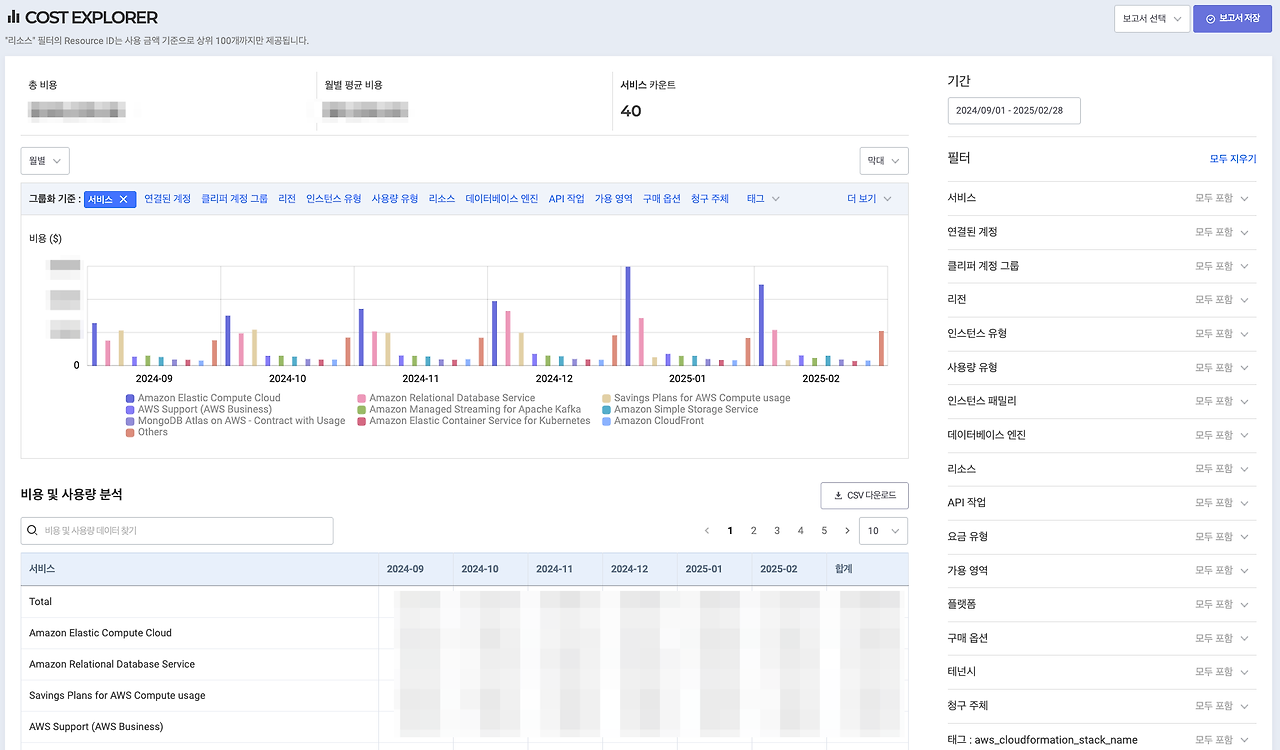Select 인스턴스 유형 in the grouping bar
This screenshot has width=1280, height=750.
(x=334, y=199)
